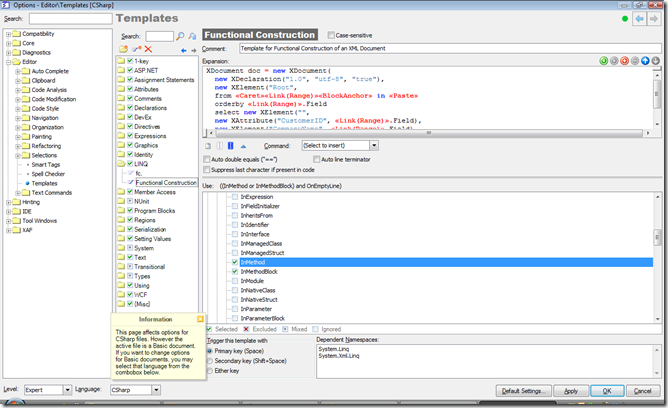Collapse the Editor tree node
This screenshot has height=408, width=668.
9,62
